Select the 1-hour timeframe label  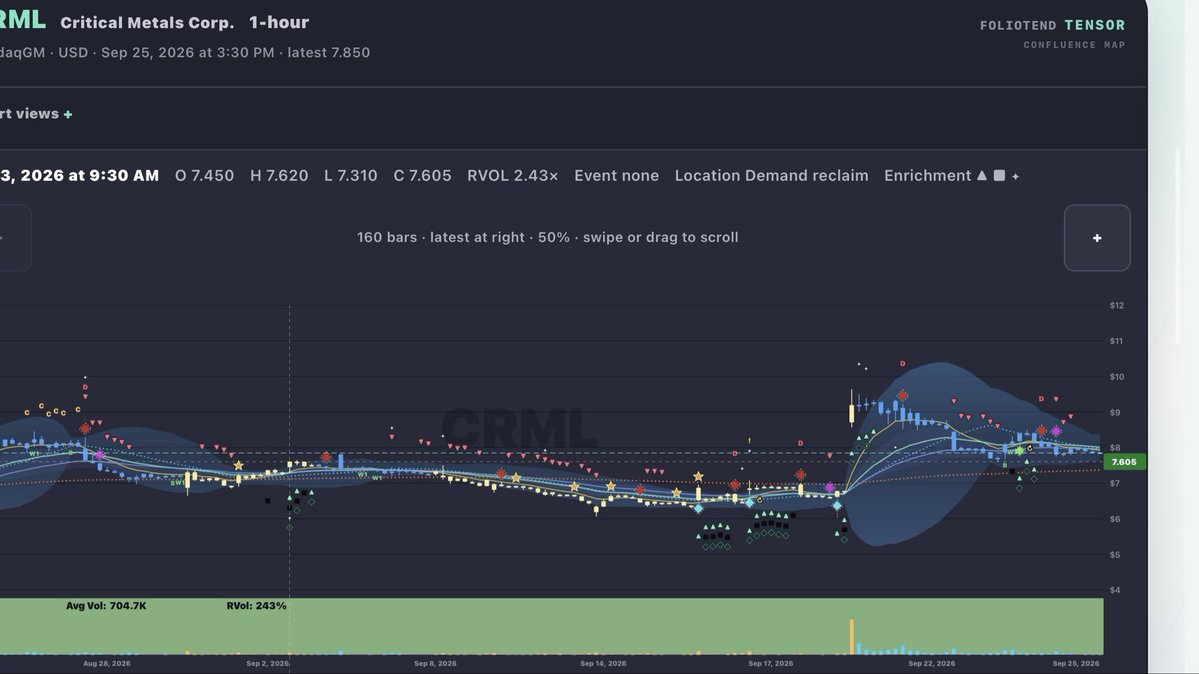[x=279, y=22]
